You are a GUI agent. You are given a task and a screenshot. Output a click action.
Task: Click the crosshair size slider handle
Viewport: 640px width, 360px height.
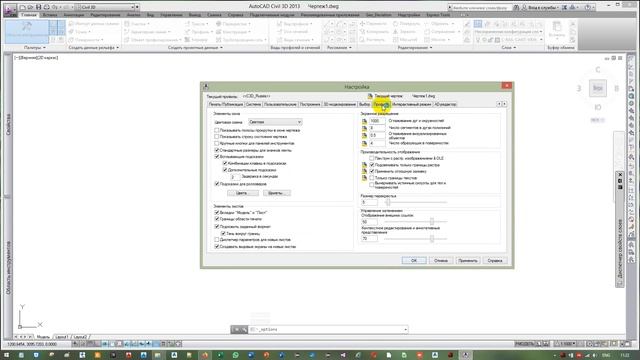point(389,202)
